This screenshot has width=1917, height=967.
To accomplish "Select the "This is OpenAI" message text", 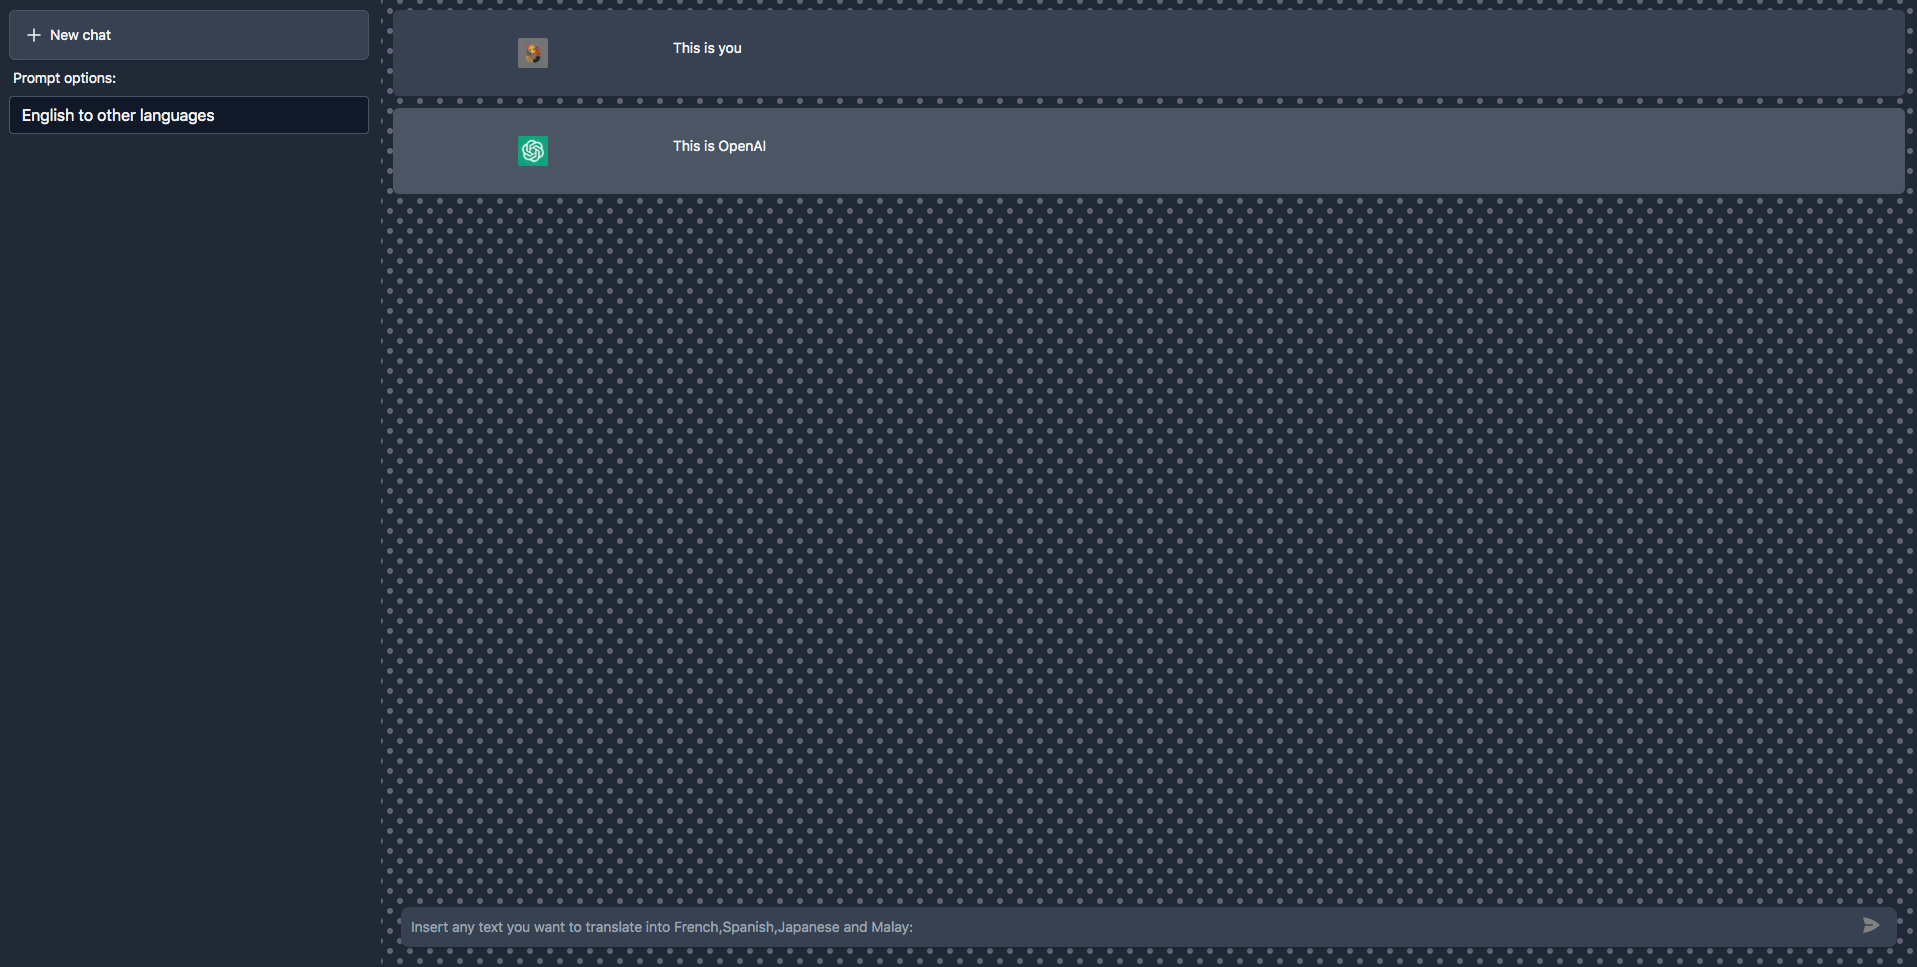I will point(719,146).
